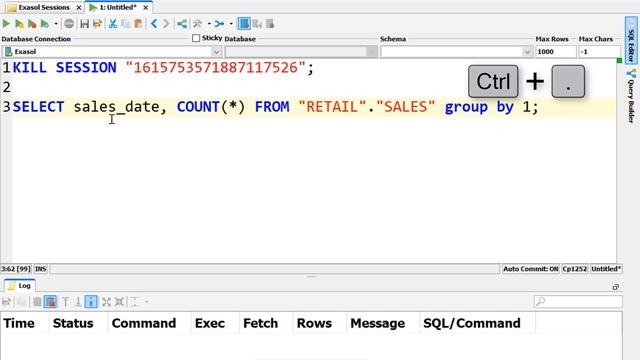Click the grey Stop execution icon

click(x=69, y=24)
